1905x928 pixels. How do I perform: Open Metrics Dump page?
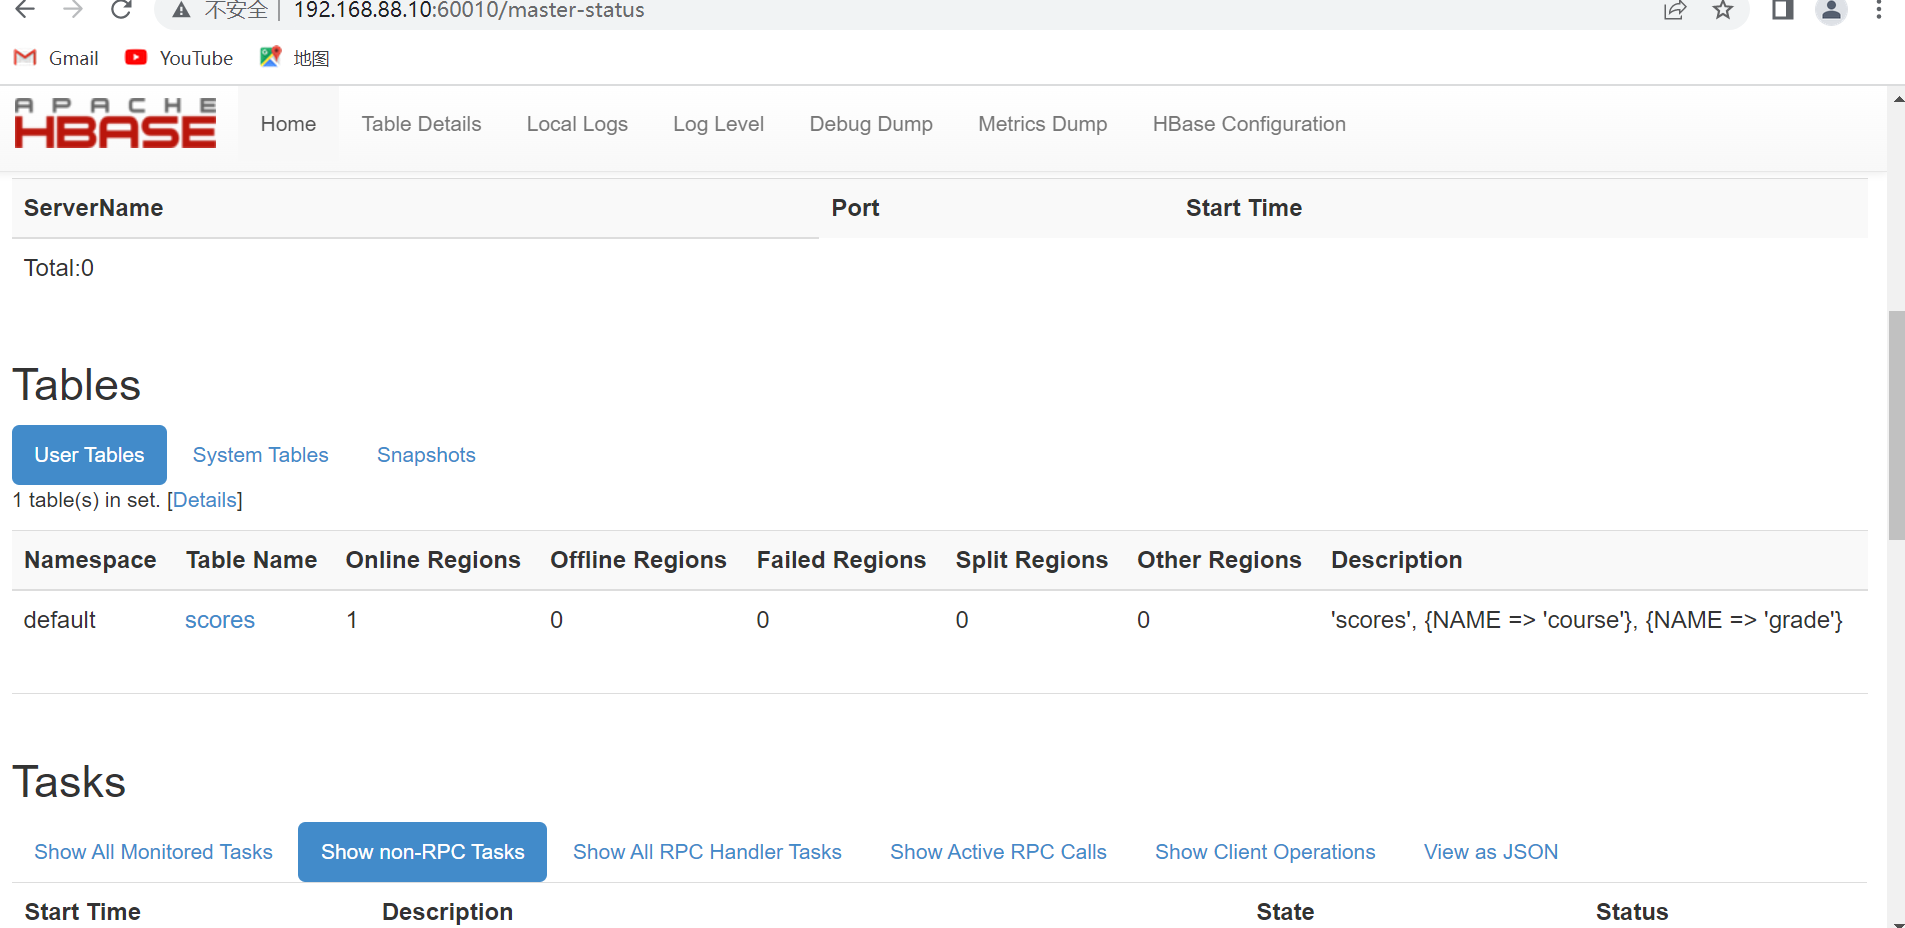pyautogui.click(x=1042, y=124)
